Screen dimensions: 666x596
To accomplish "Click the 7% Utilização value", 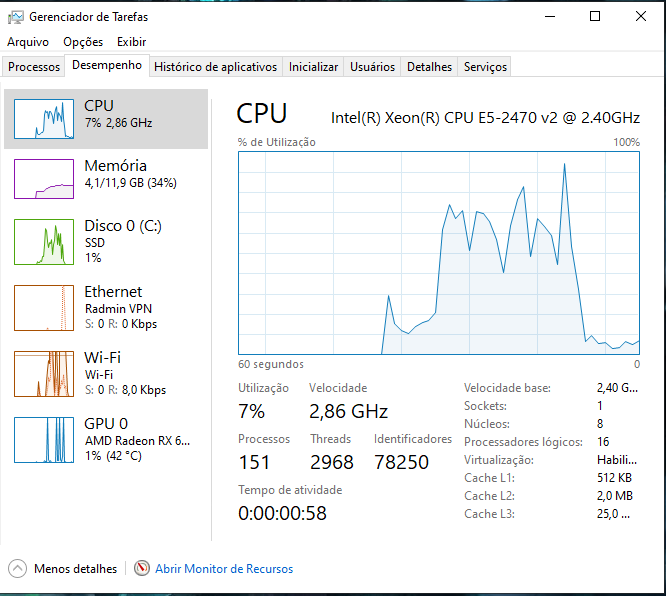I will [251, 411].
